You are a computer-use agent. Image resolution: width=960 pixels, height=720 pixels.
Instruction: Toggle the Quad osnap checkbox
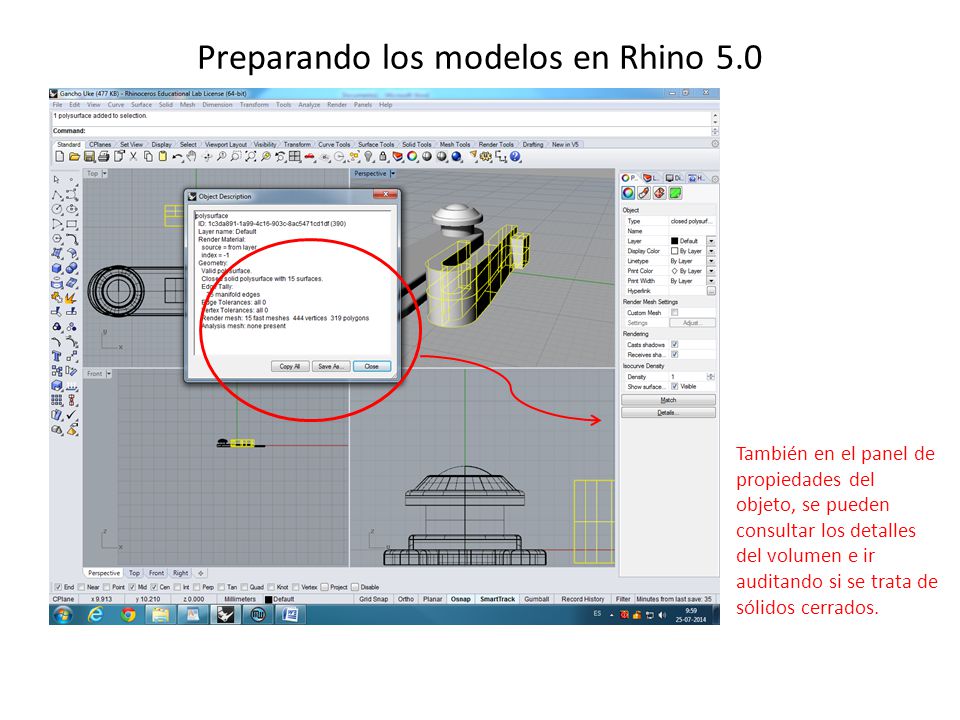point(244,587)
